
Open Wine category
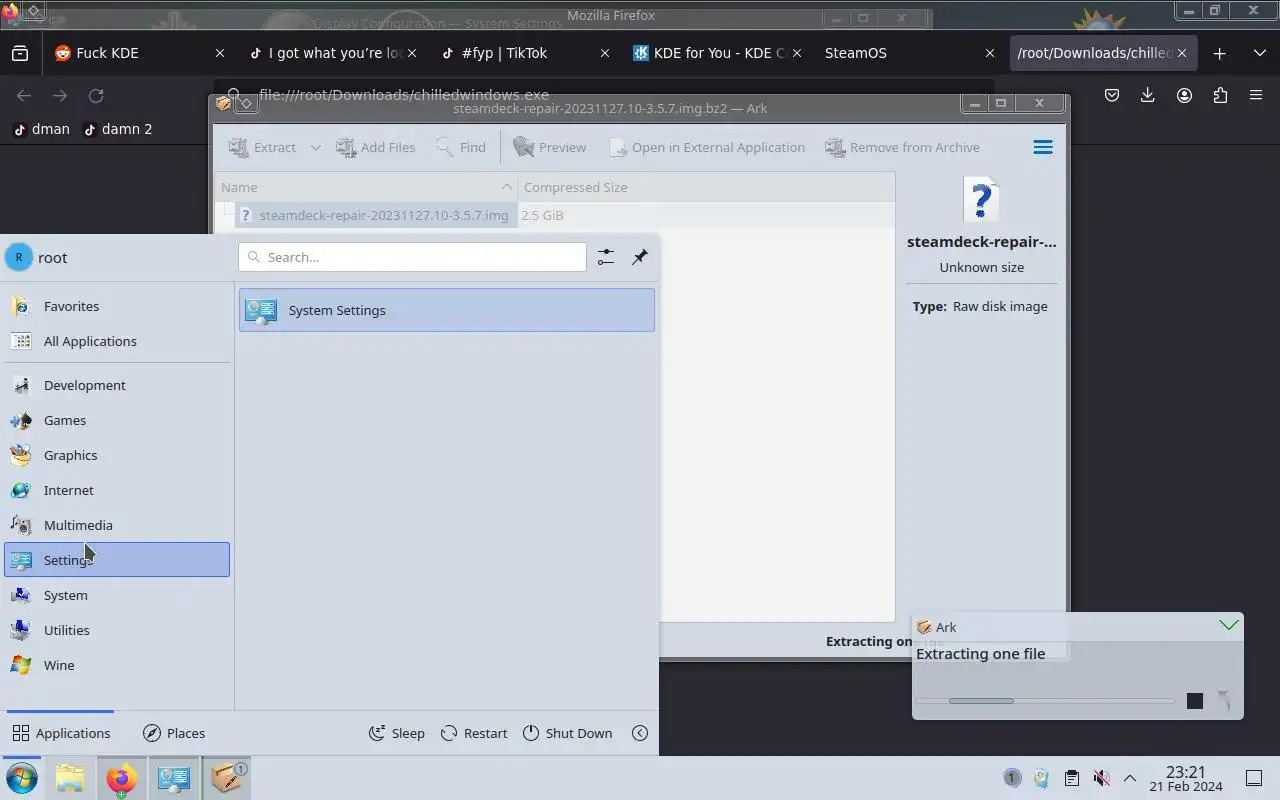pos(117,665)
